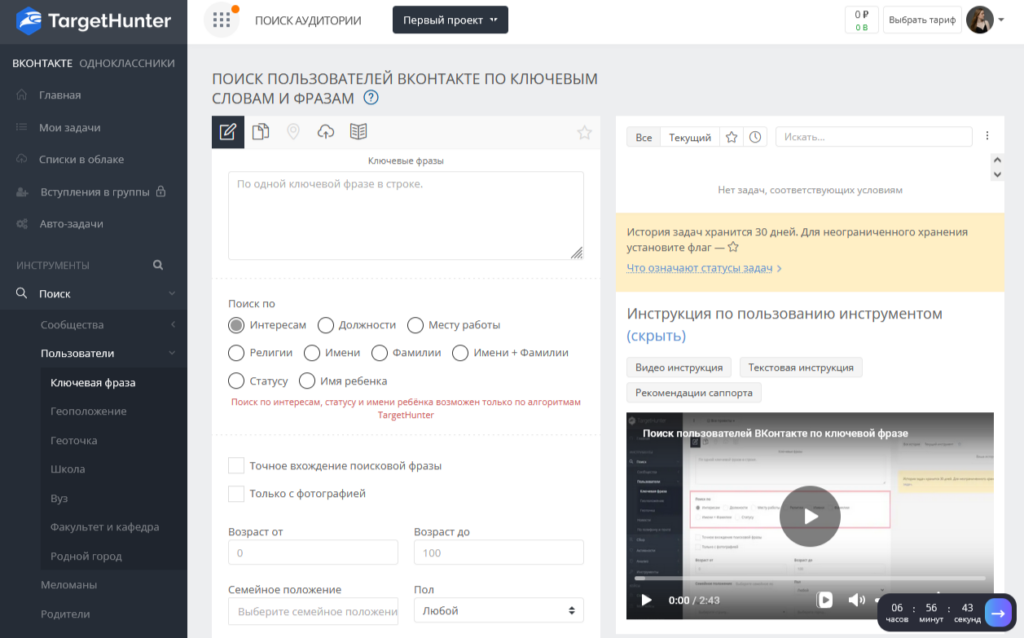Viewport: 1024px width, 638px height.
Task: Click the copy documents toolbar icon
Action: [x=261, y=132]
